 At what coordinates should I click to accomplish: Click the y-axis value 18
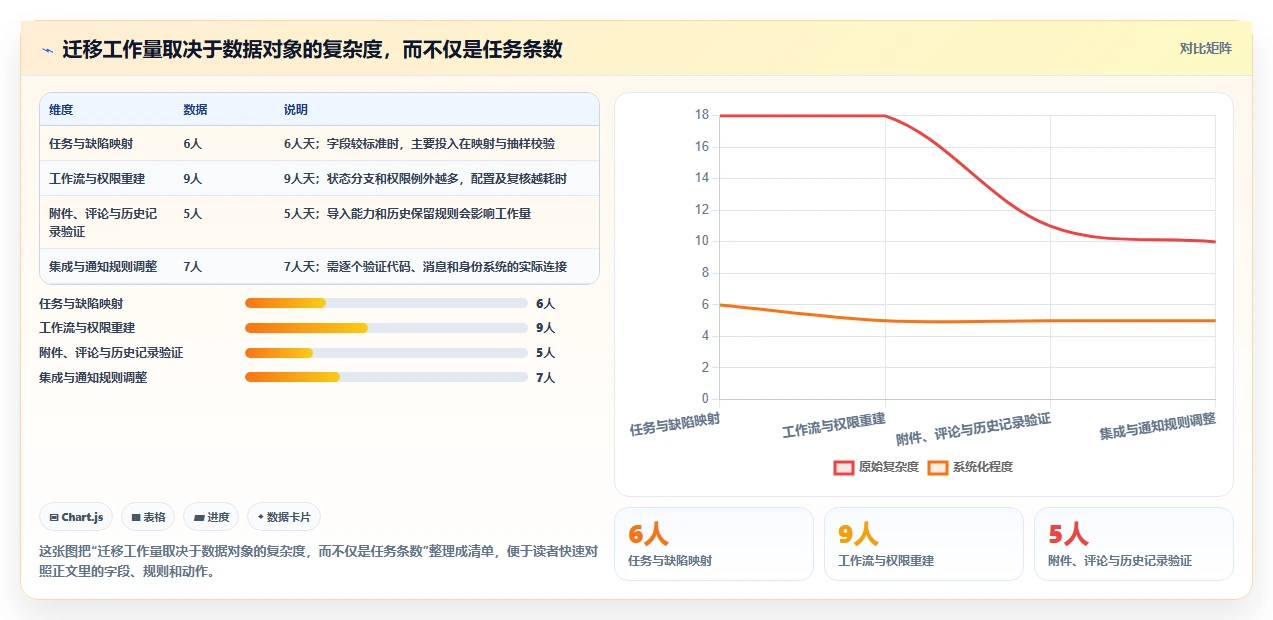[x=701, y=115]
